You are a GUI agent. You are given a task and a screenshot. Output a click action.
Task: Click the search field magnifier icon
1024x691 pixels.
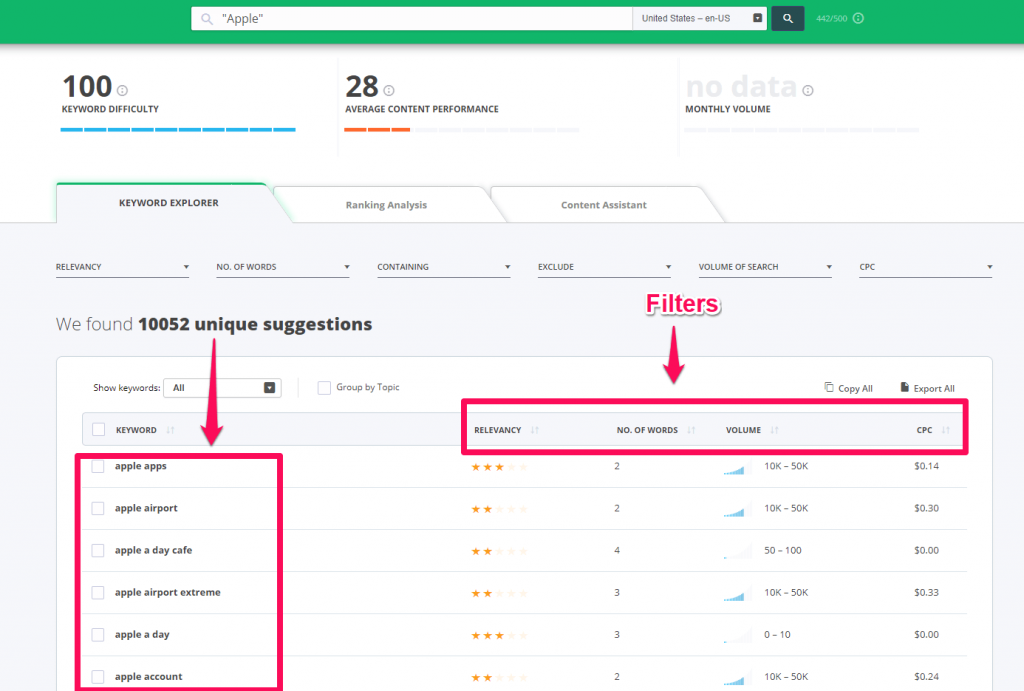coord(206,19)
